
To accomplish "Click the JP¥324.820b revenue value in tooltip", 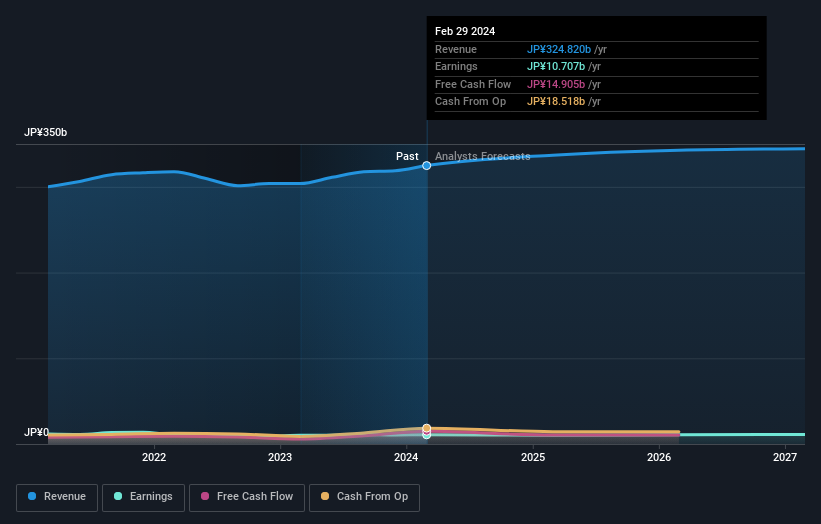I will click(x=559, y=49).
